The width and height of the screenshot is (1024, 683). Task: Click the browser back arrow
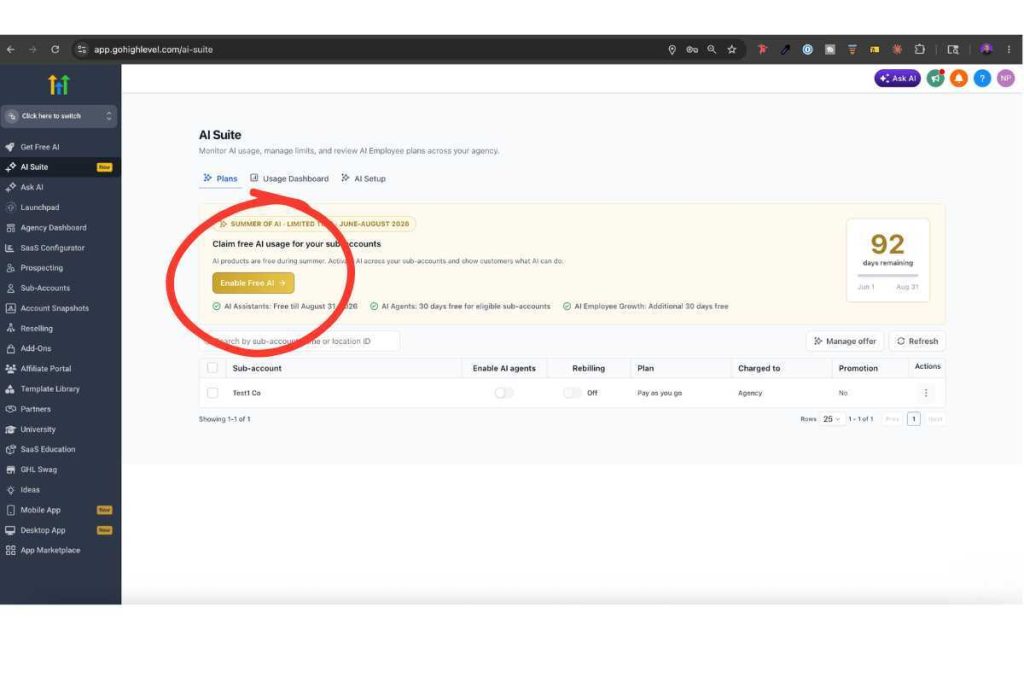tap(11, 50)
